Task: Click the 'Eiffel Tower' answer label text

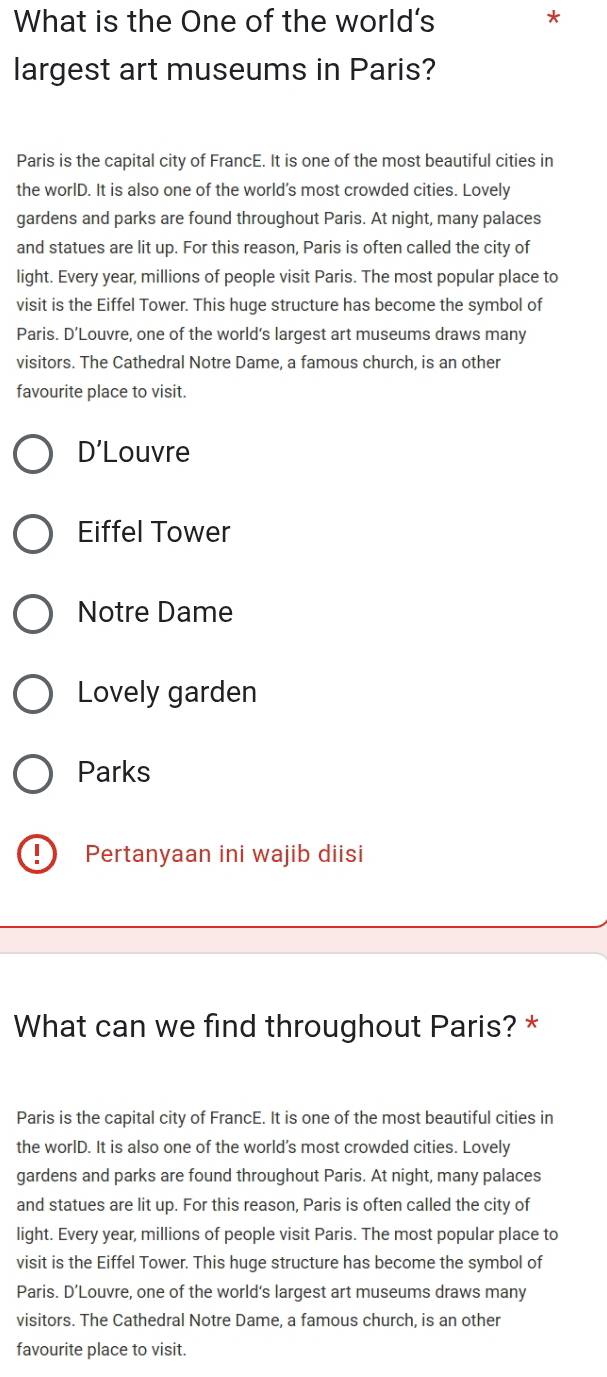Action: [154, 533]
